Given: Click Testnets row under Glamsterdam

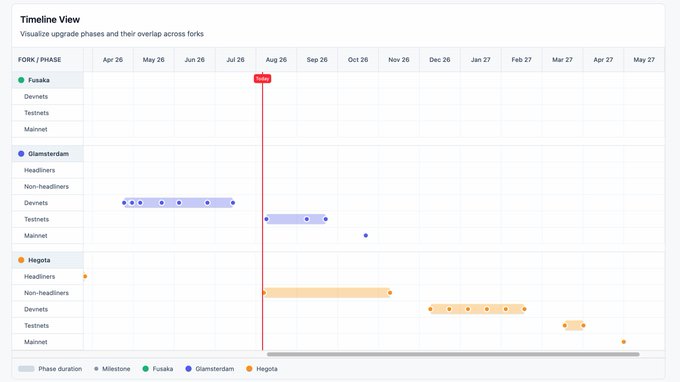Looking at the screenshot, I should [48, 219].
